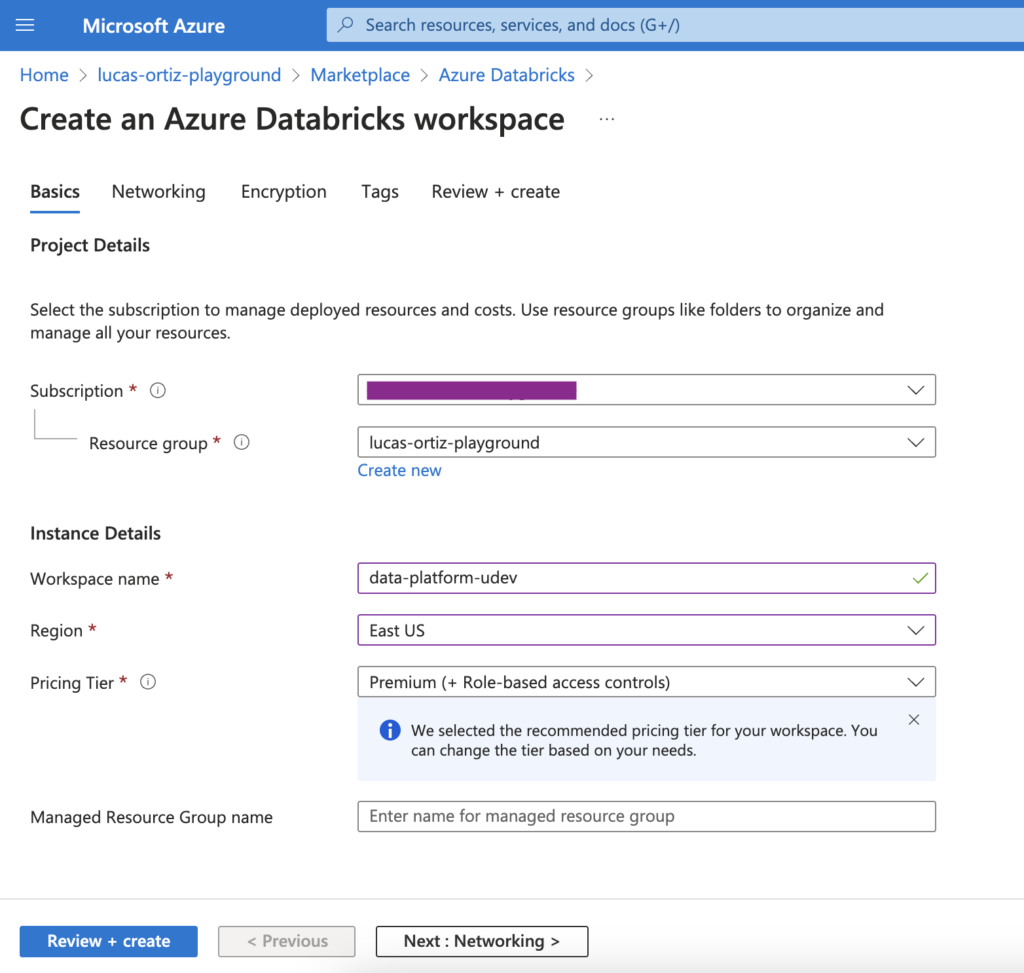Dismiss the recommended pricing tier notice
1024x973 pixels.
(914, 720)
